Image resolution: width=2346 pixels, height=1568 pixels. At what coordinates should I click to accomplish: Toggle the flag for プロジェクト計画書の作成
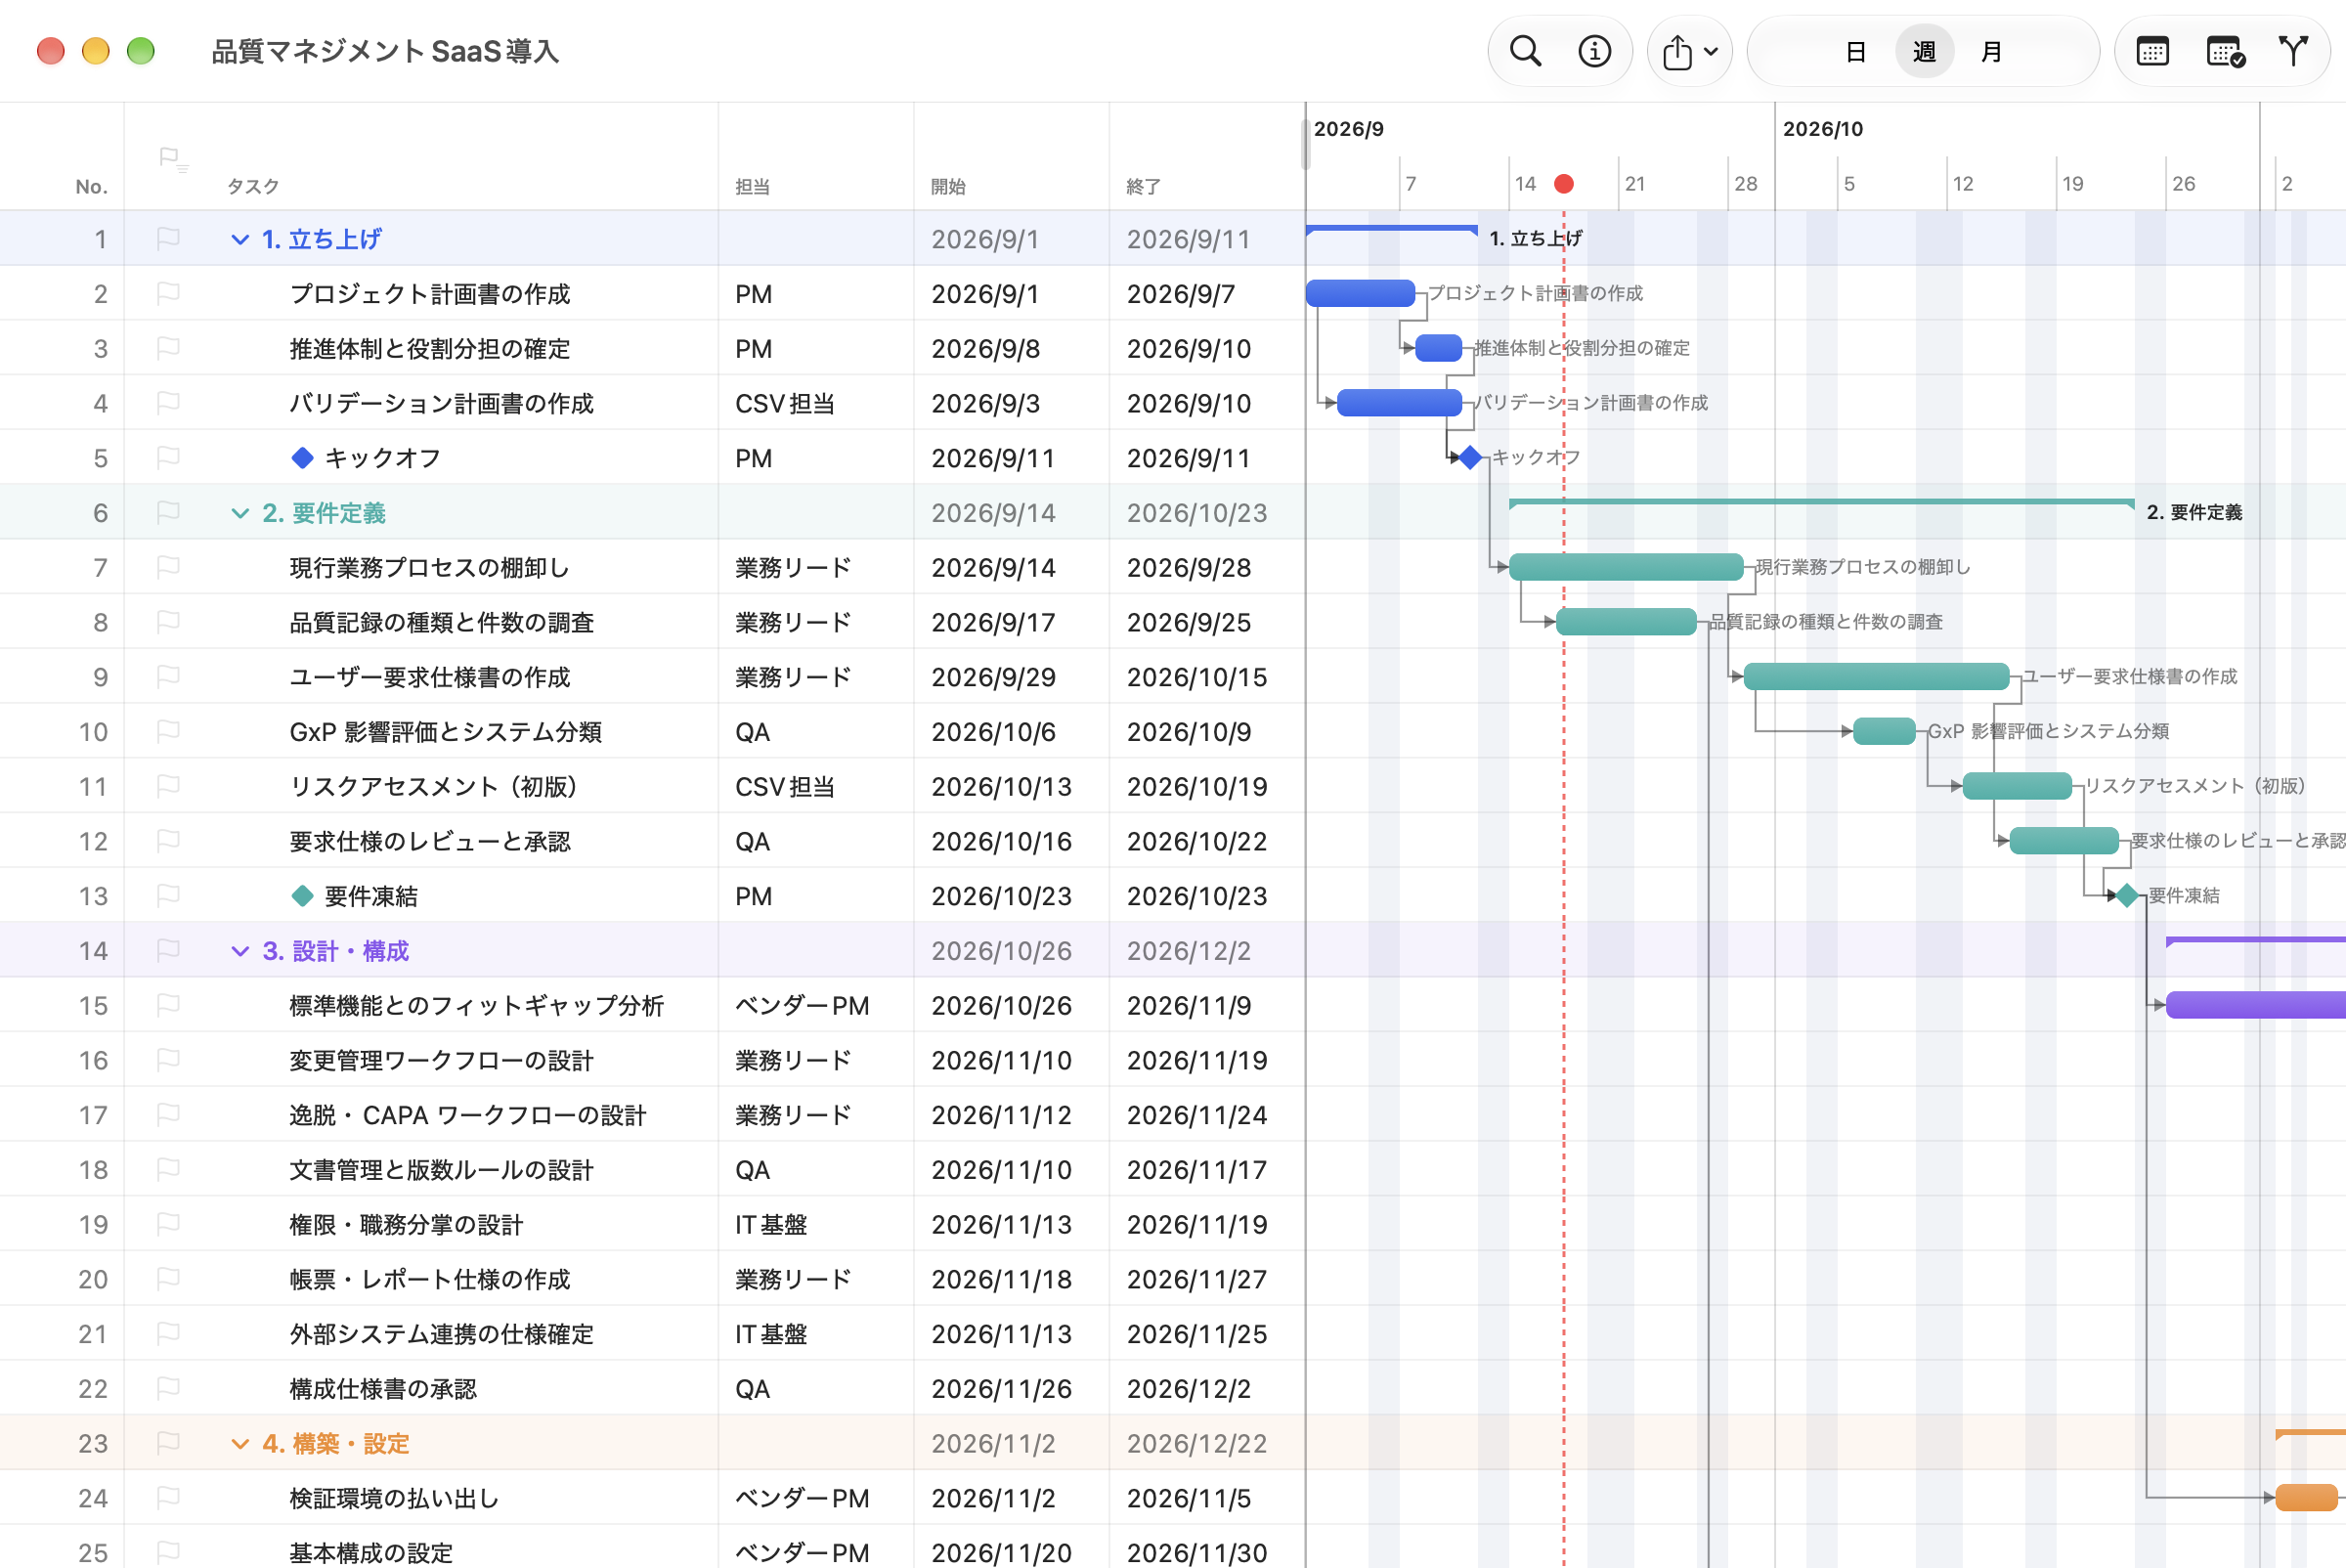tap(168, 293)
